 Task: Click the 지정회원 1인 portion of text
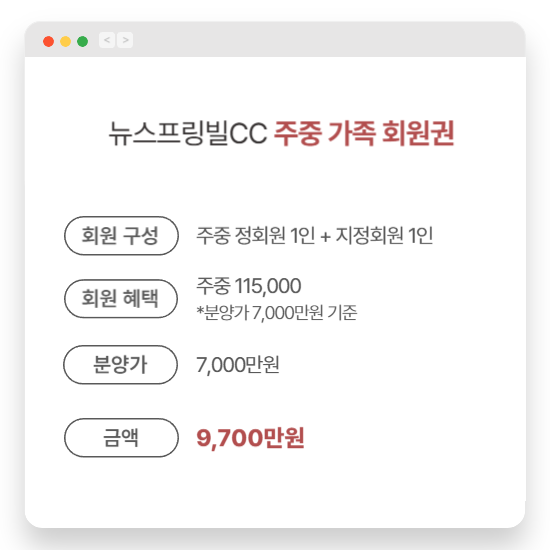pos(384,235)
